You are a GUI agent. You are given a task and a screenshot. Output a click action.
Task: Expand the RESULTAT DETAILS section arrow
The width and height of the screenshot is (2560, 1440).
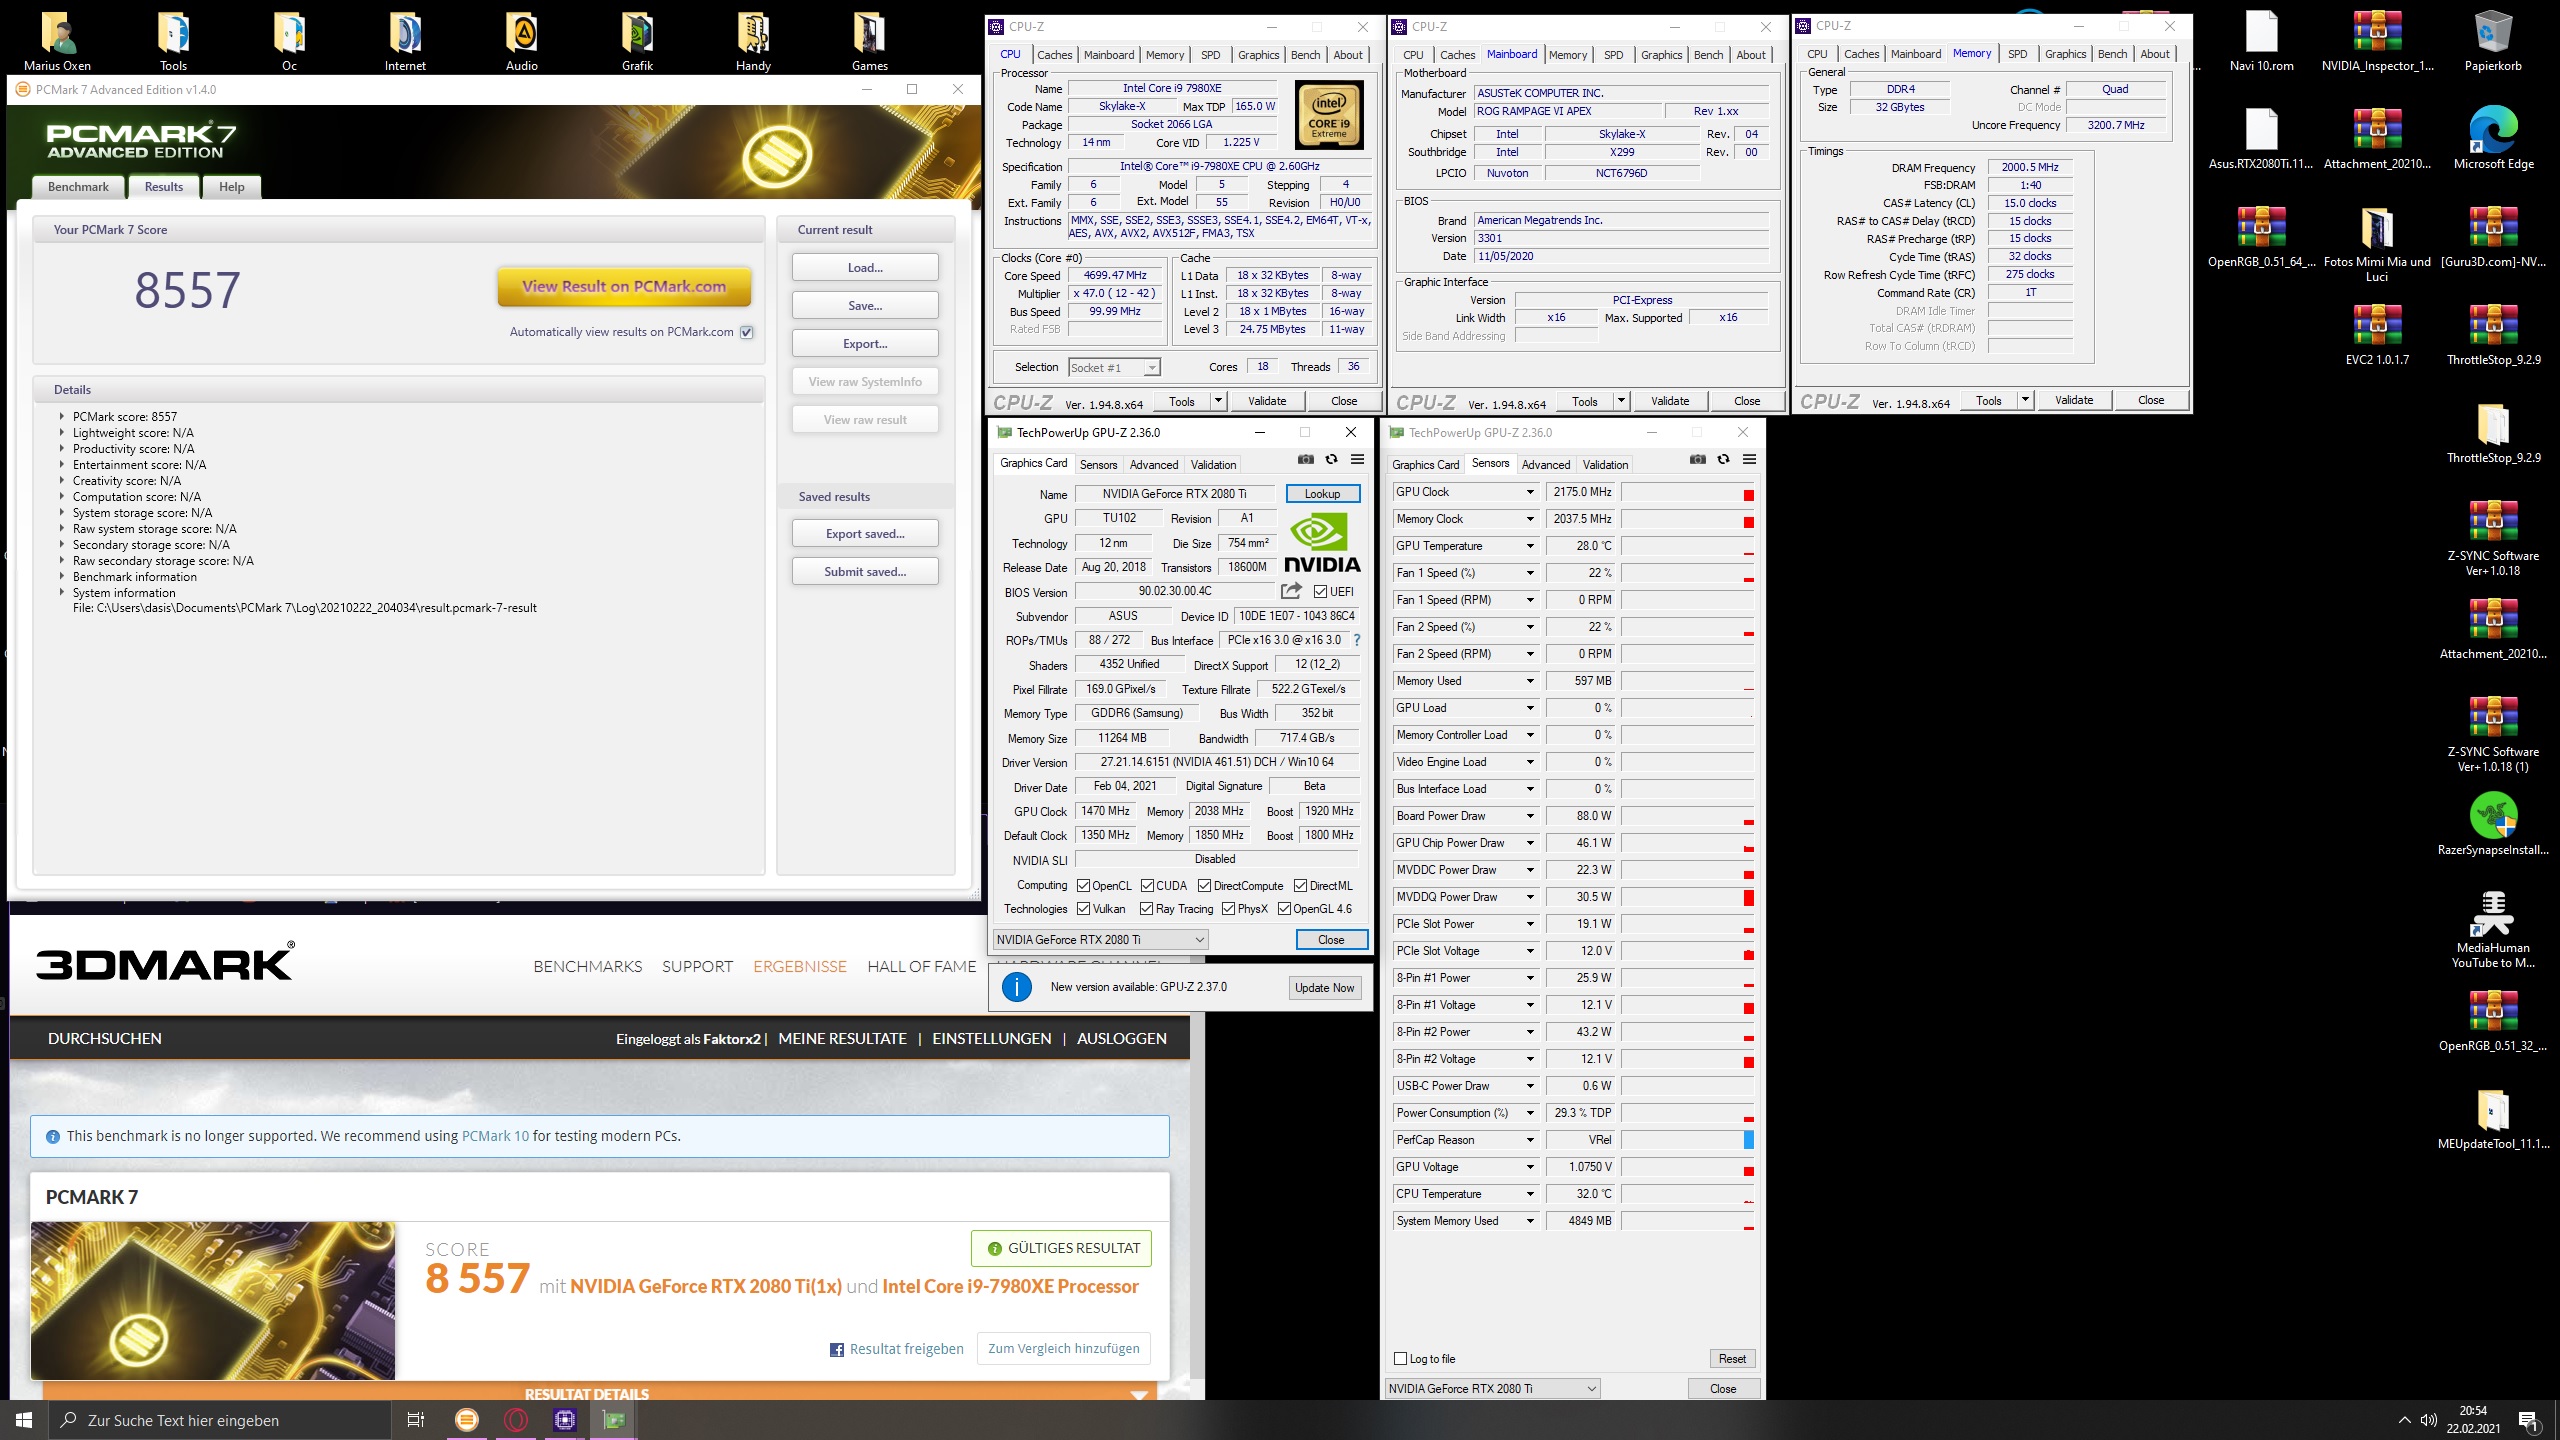[x=1138, y=1394]
